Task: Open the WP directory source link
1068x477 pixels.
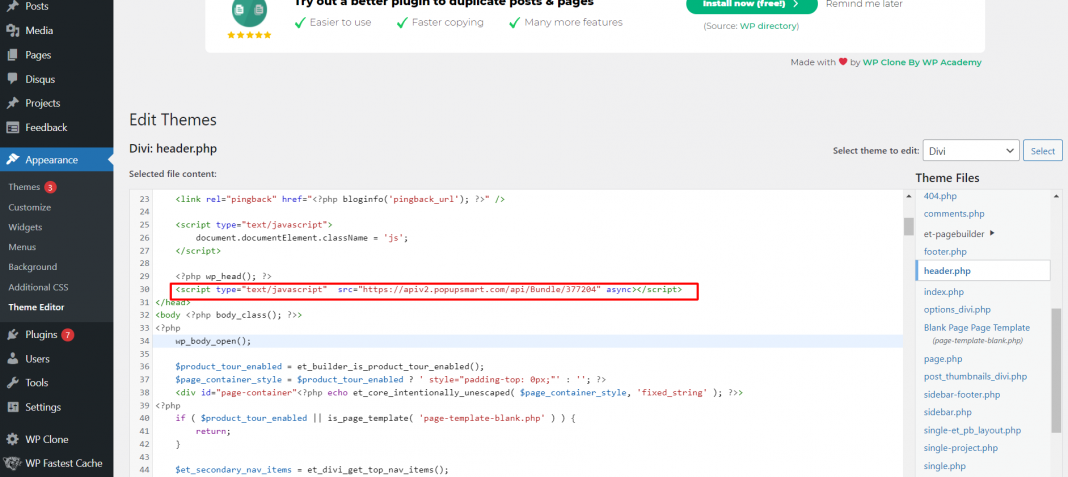Action: (768, 26)
